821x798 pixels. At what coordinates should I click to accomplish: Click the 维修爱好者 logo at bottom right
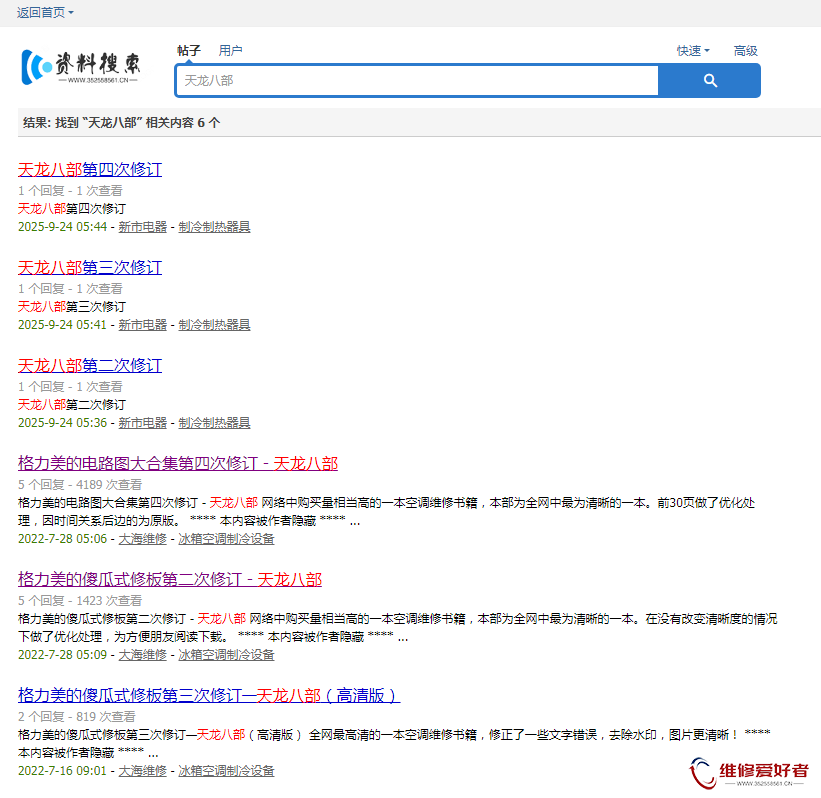(748, 772)
